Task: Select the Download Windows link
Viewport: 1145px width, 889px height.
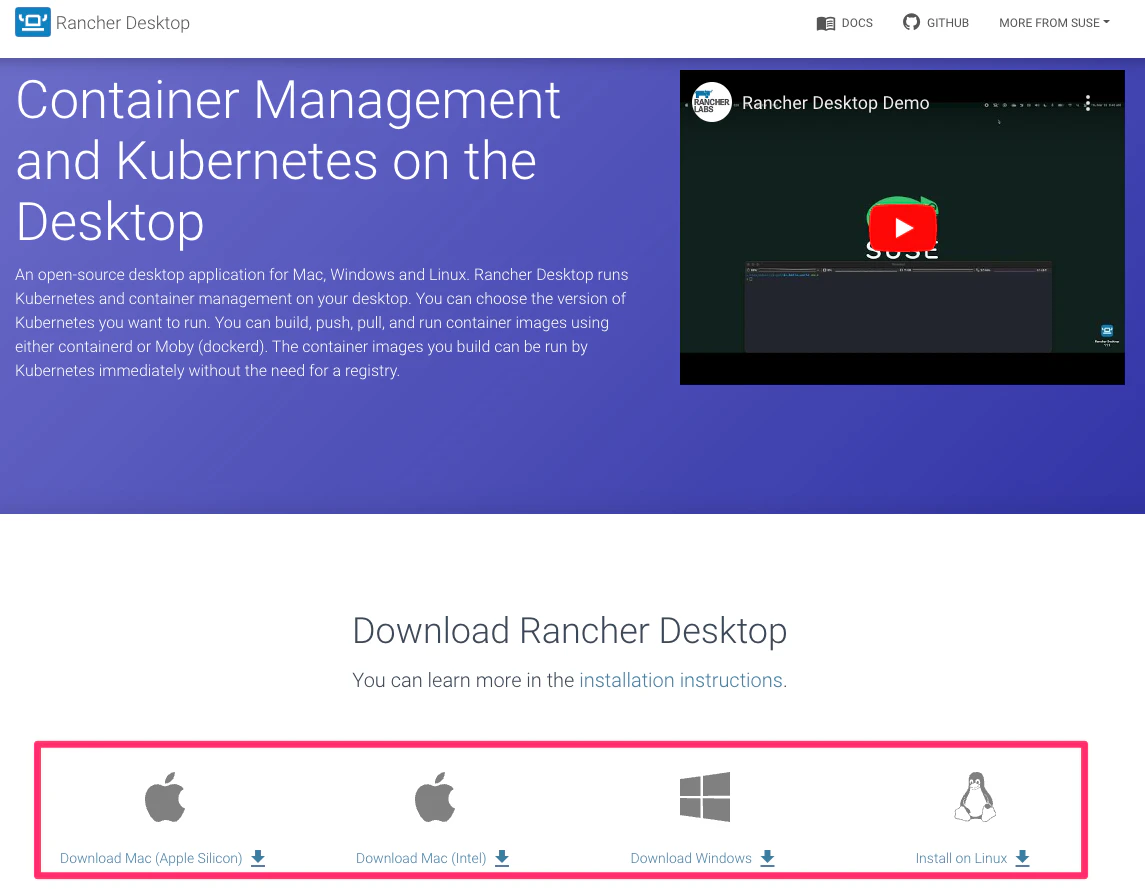Action: 691,858
